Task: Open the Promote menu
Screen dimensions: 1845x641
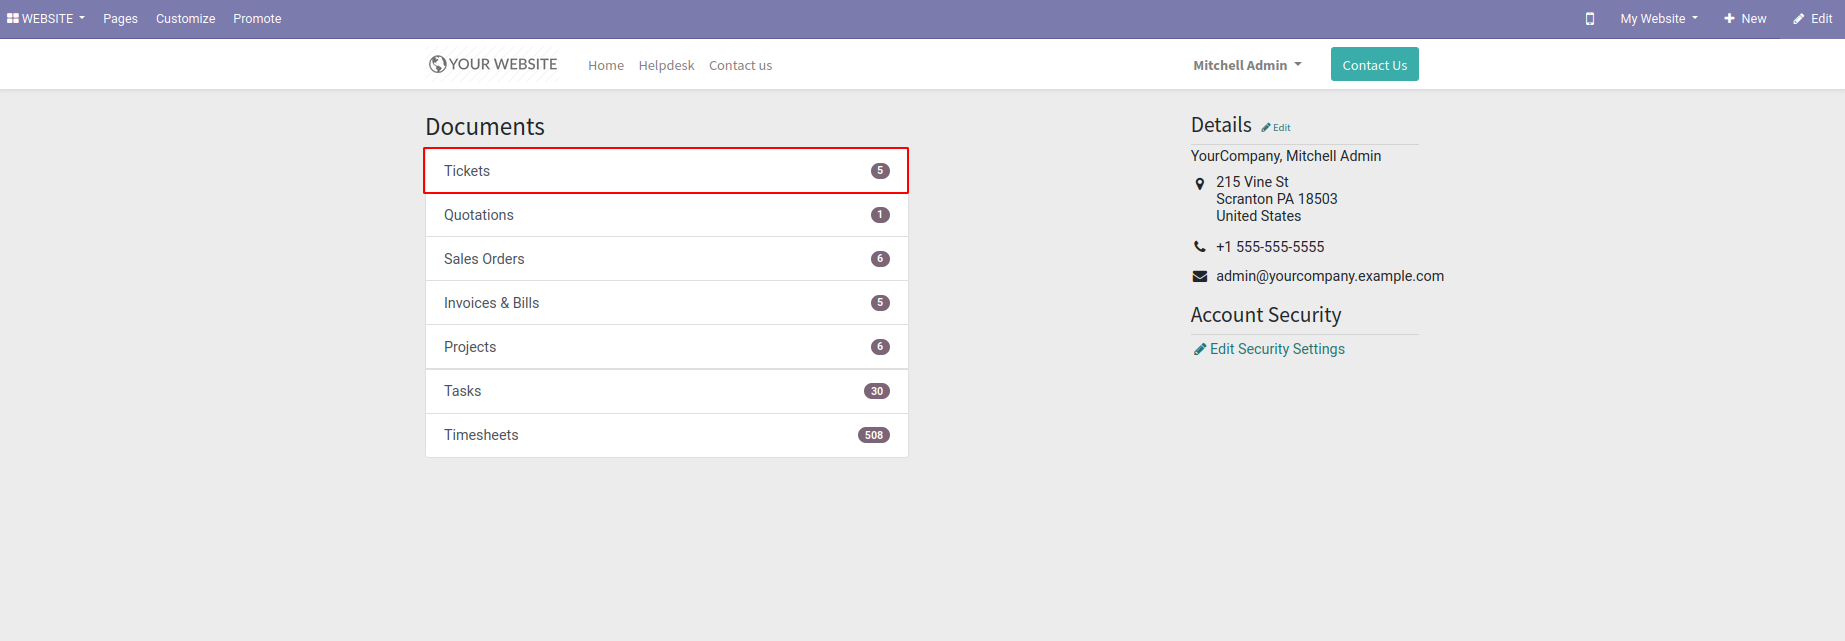Action: pyautogui.click(x=257, y=19)
